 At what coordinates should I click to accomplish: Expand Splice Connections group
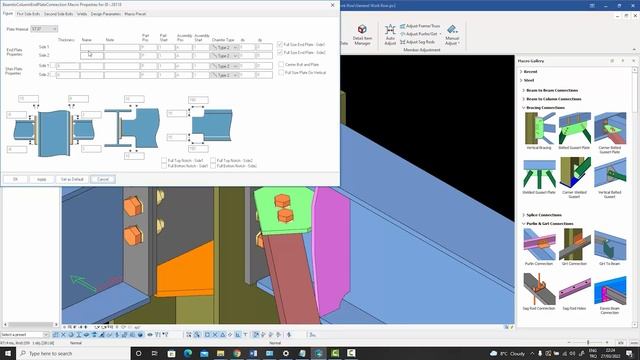(x=523, y=215)
